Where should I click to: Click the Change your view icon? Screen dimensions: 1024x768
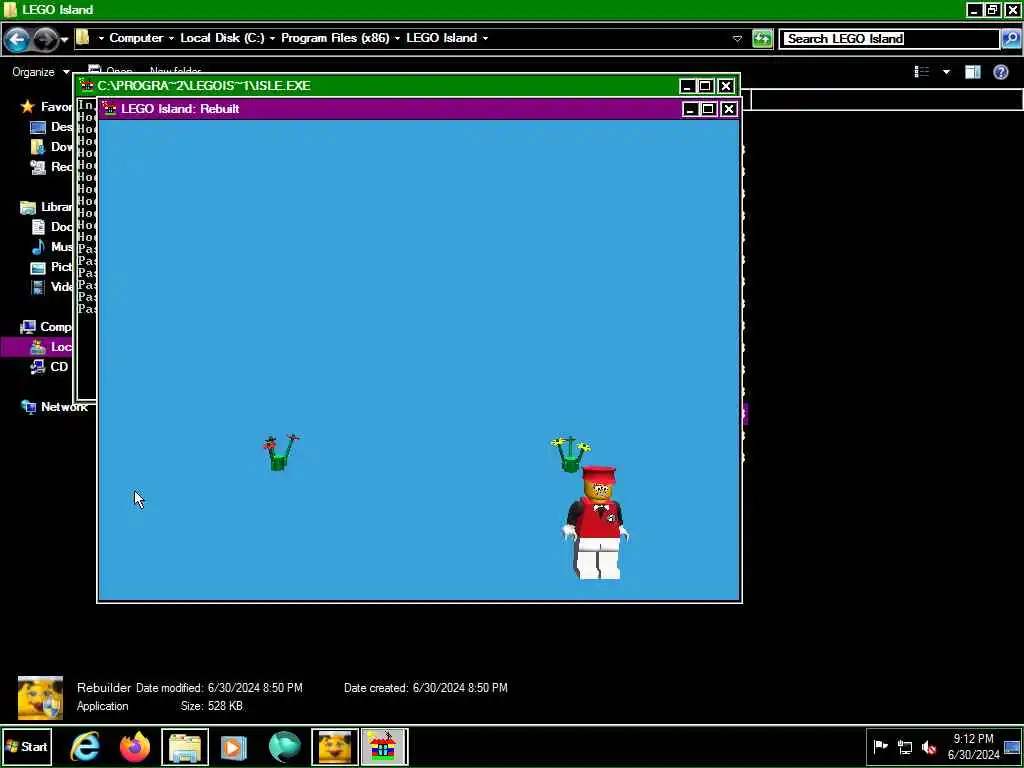tap(922, 72)
